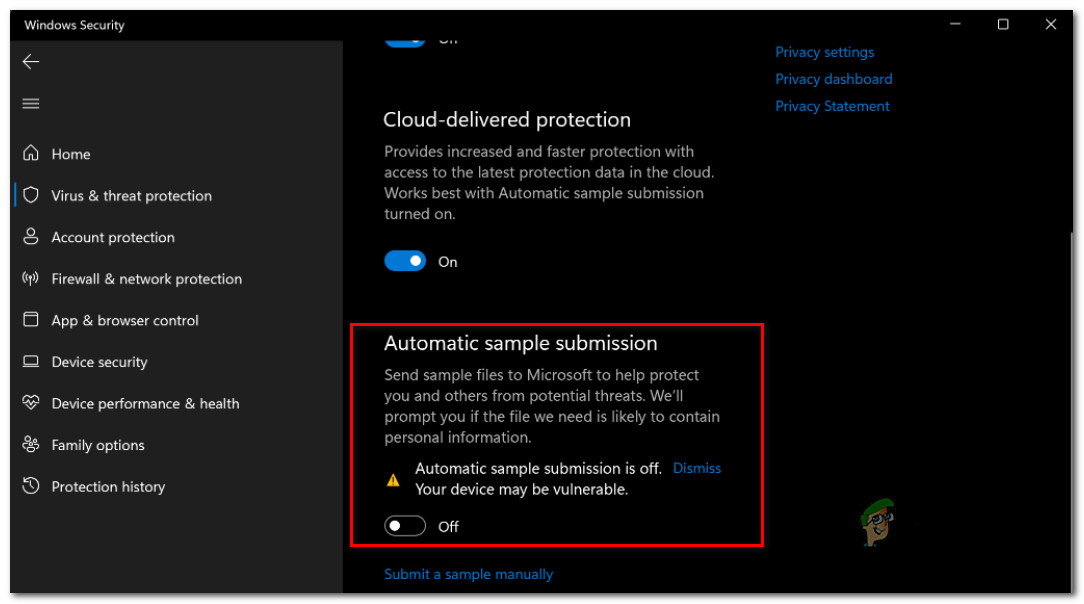This screenshot has height=604, width=1084.
Task: Dismiss the sample submission warning
Action: point(696,467)
